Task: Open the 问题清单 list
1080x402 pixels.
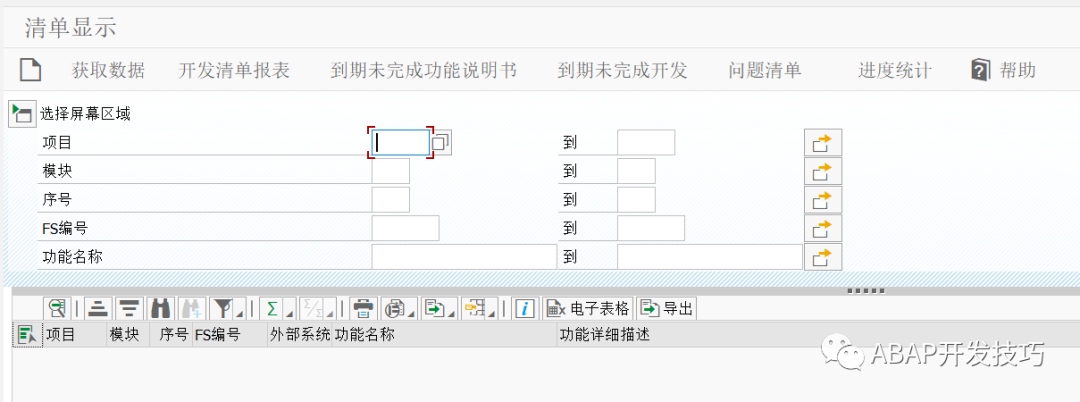Action: 765,70
